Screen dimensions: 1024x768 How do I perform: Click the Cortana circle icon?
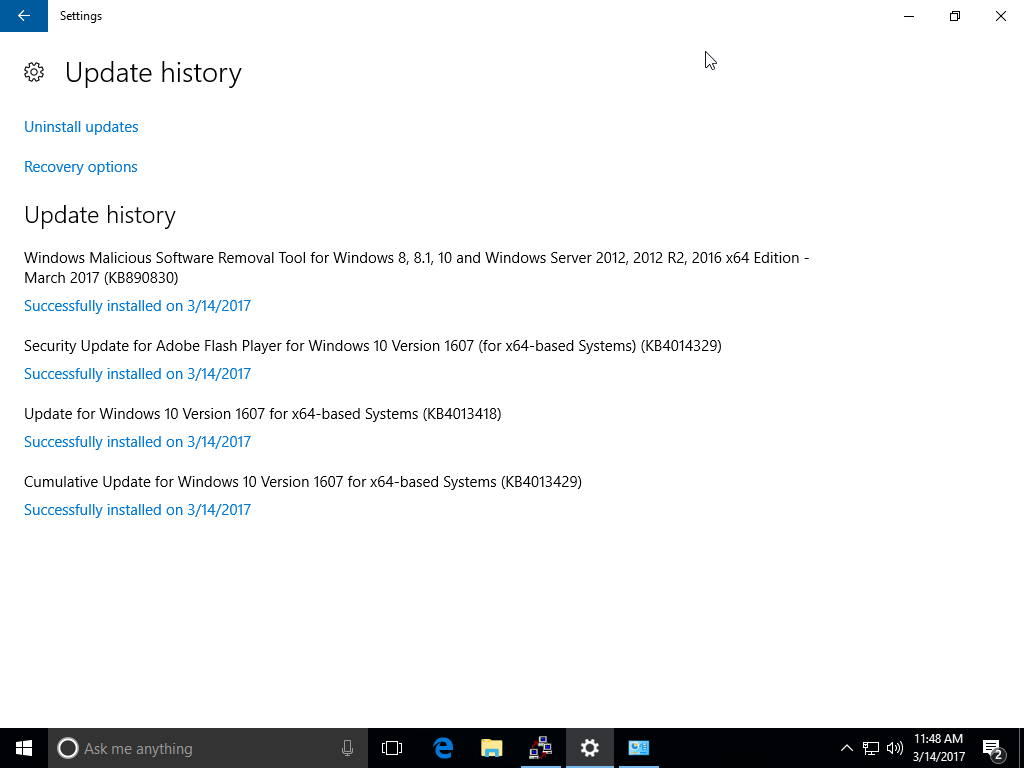67,748
